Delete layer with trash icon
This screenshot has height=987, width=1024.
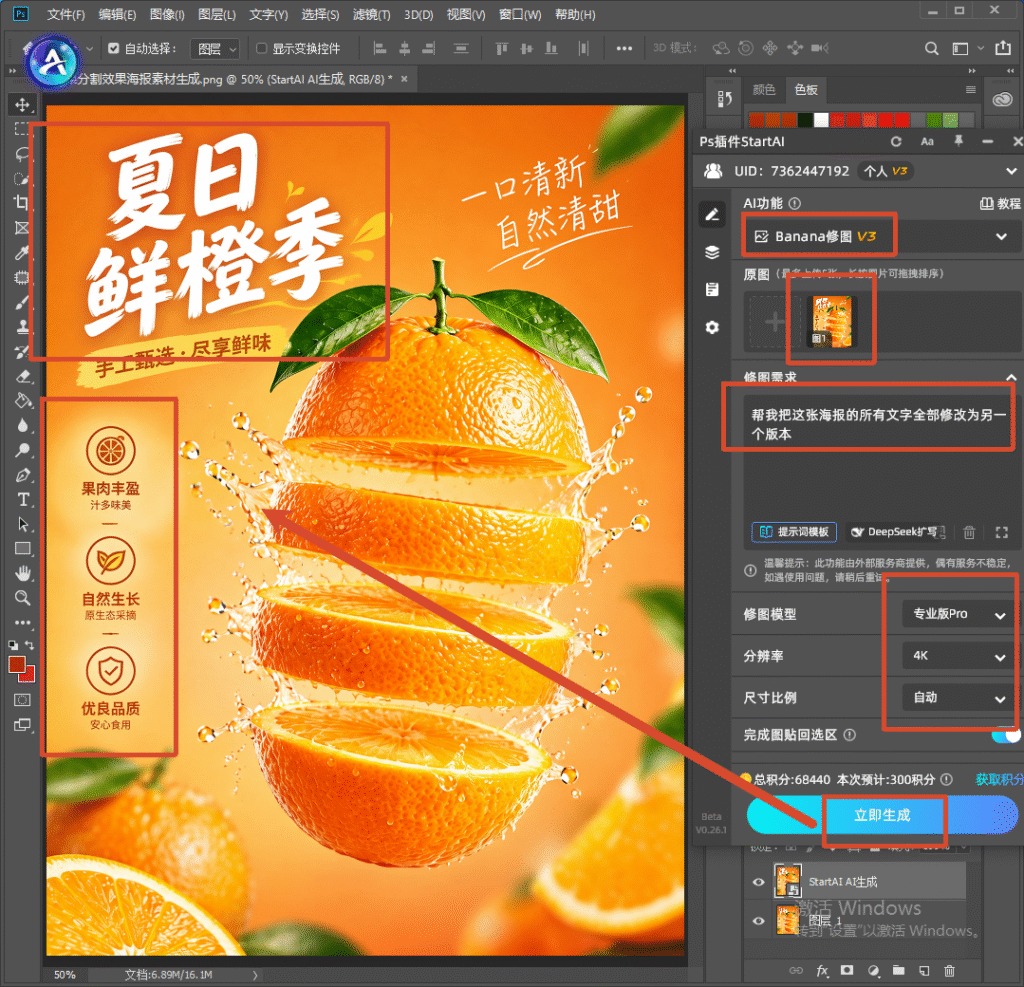pos(950,971)
